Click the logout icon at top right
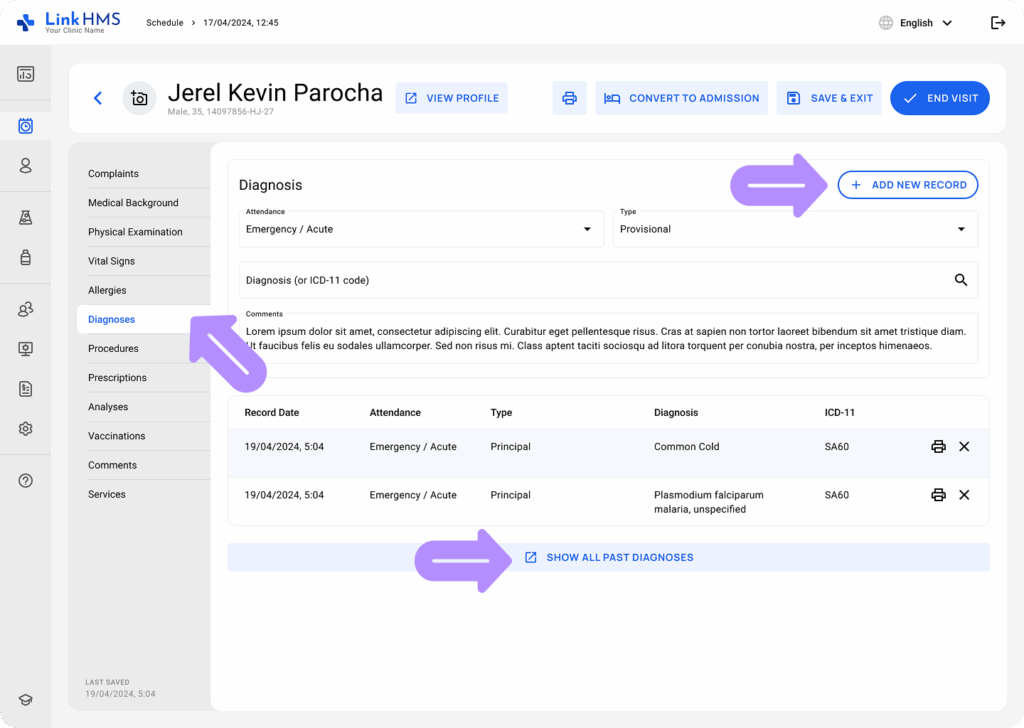Screen dimensions: 1024x728 997,23
